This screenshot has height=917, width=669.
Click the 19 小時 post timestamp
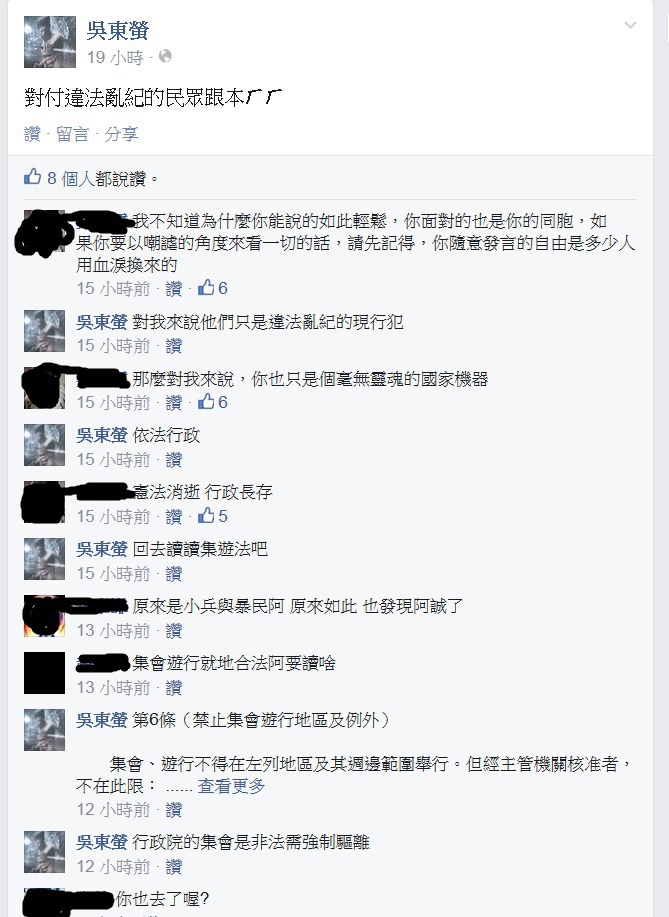[x=115, y=57]
